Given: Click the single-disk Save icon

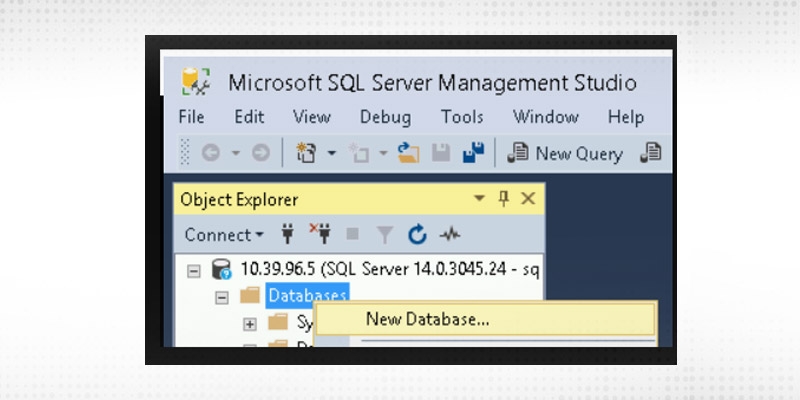Looking at the screenshot, I should point(441,153).
